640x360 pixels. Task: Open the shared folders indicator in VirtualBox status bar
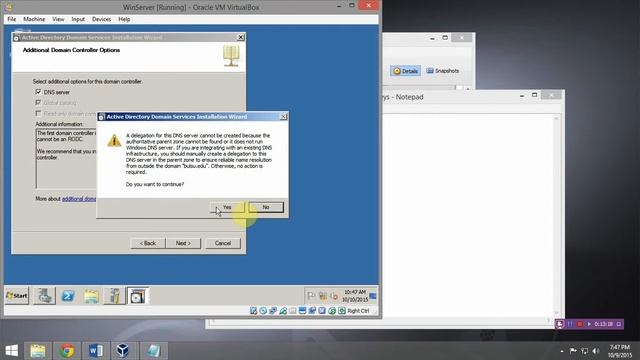point(293,311)
